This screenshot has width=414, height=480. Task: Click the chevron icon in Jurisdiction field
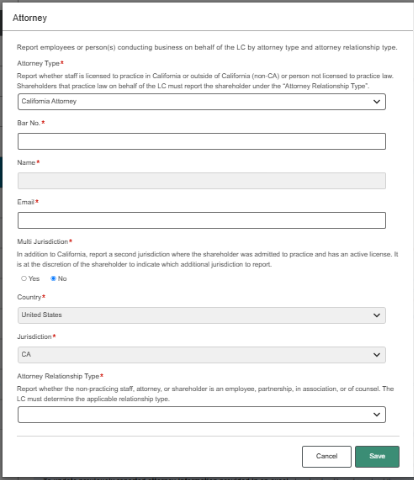(376, 355)
